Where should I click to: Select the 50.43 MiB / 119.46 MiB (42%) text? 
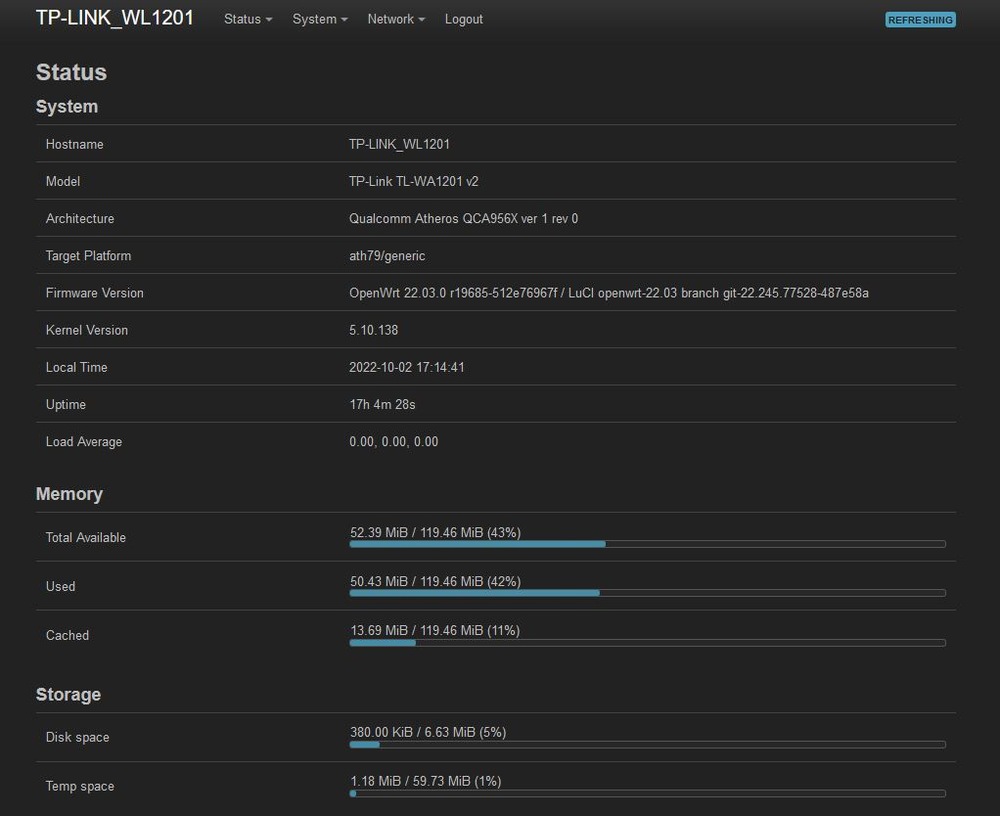pyautogui.click(x=436, y=581)
